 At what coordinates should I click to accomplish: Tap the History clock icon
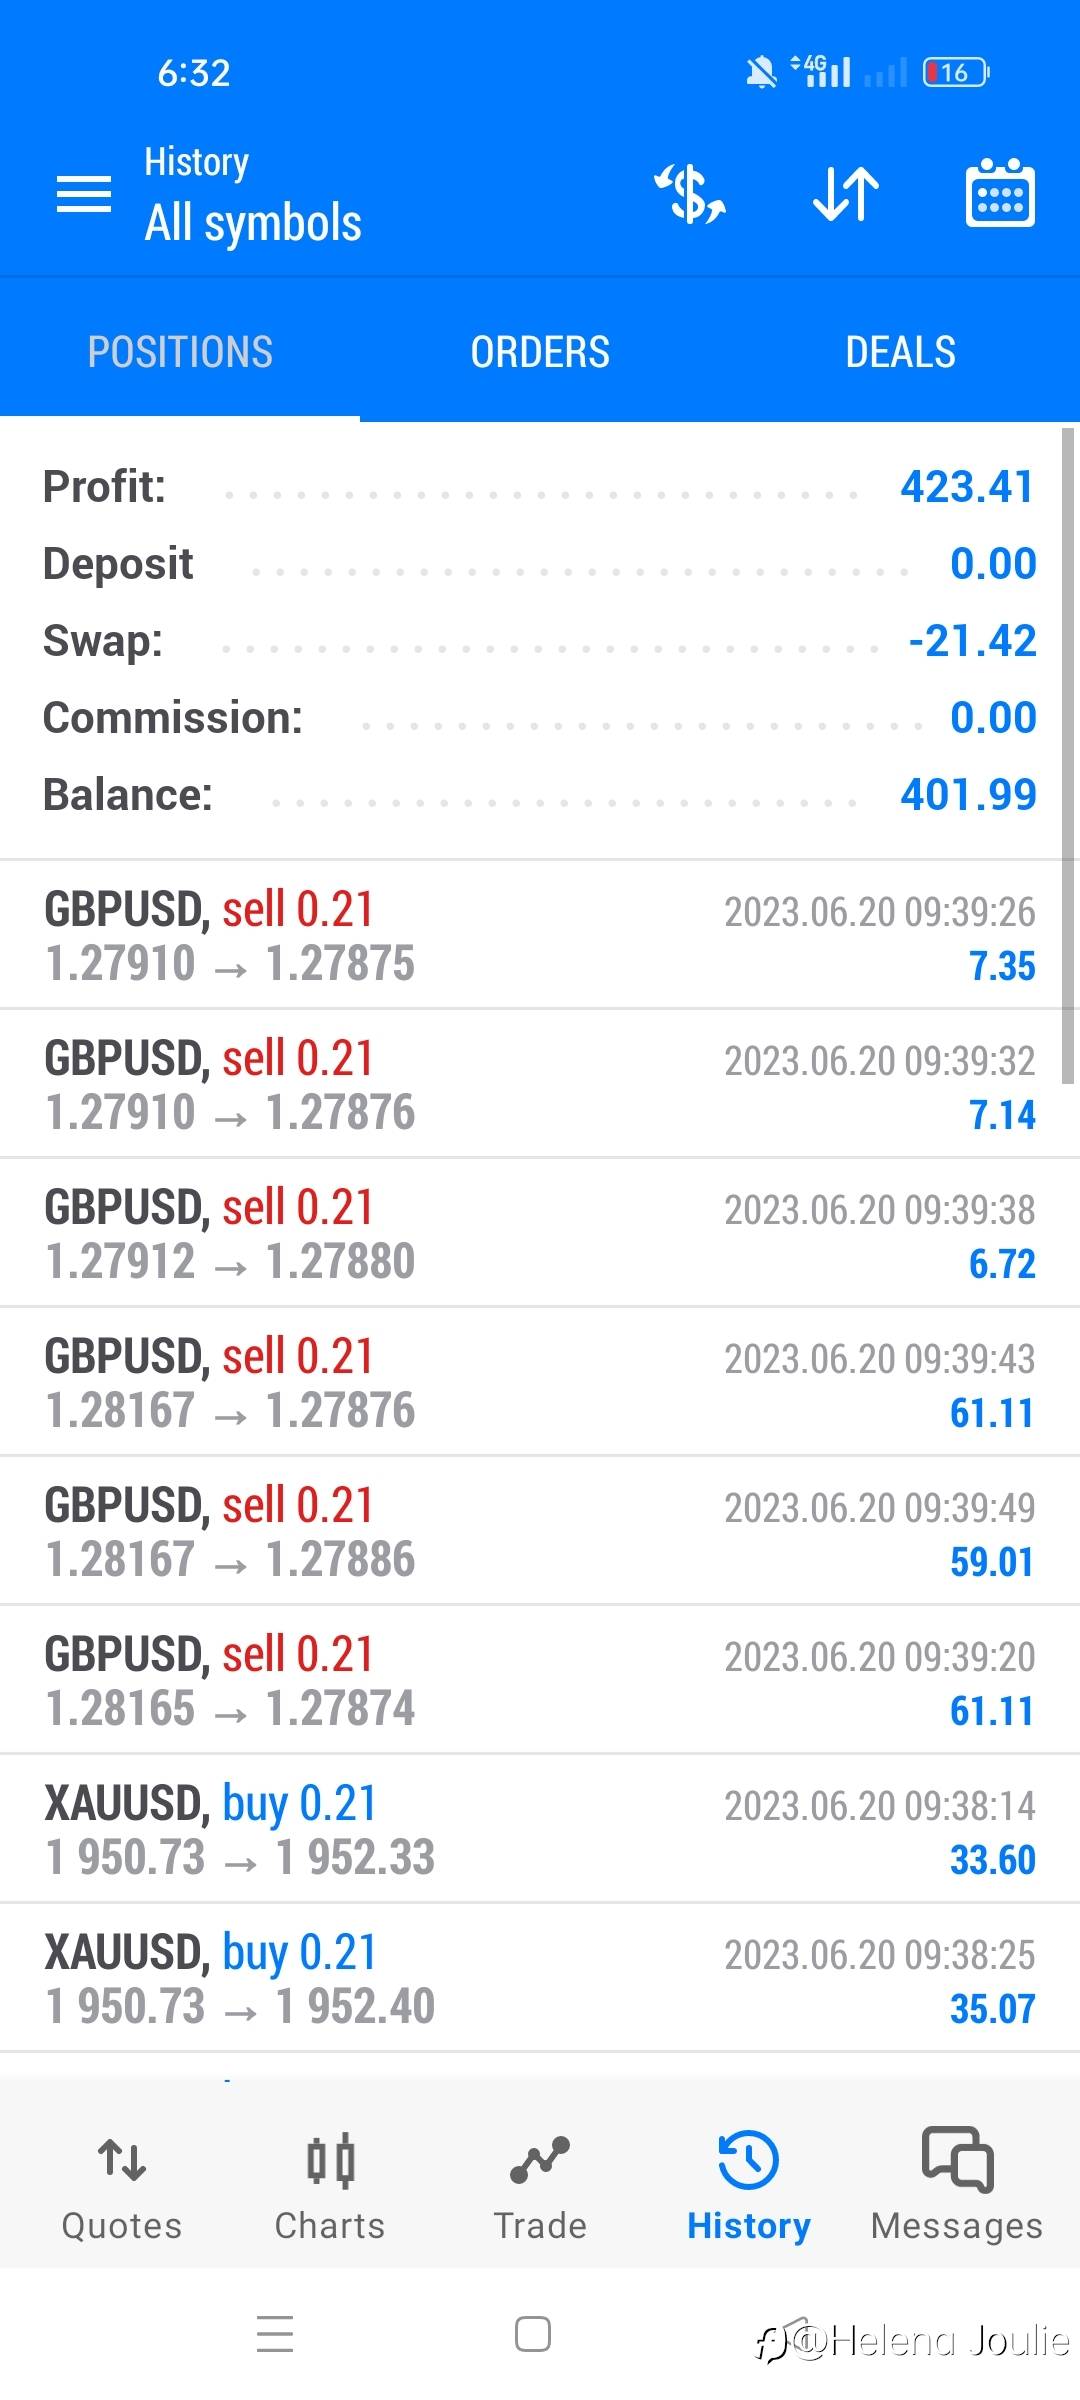pyautogui.click(x=748, y=2162)
